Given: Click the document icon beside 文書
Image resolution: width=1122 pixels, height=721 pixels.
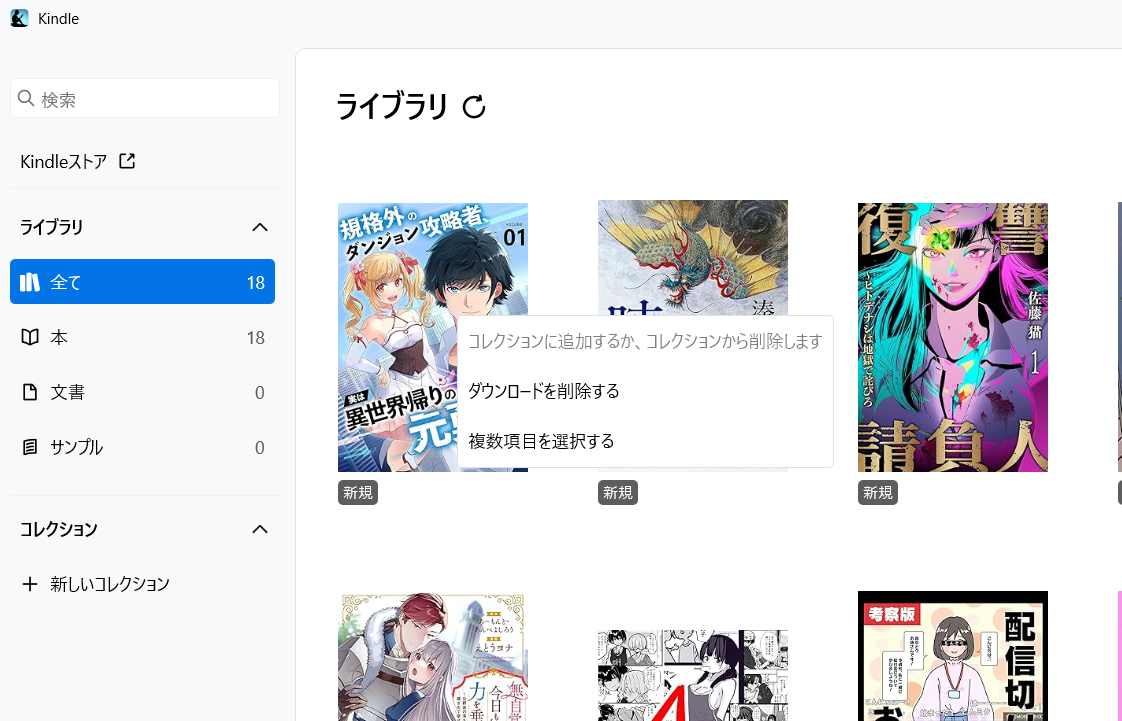Looking at the screenshot, I should coord(29,392).
